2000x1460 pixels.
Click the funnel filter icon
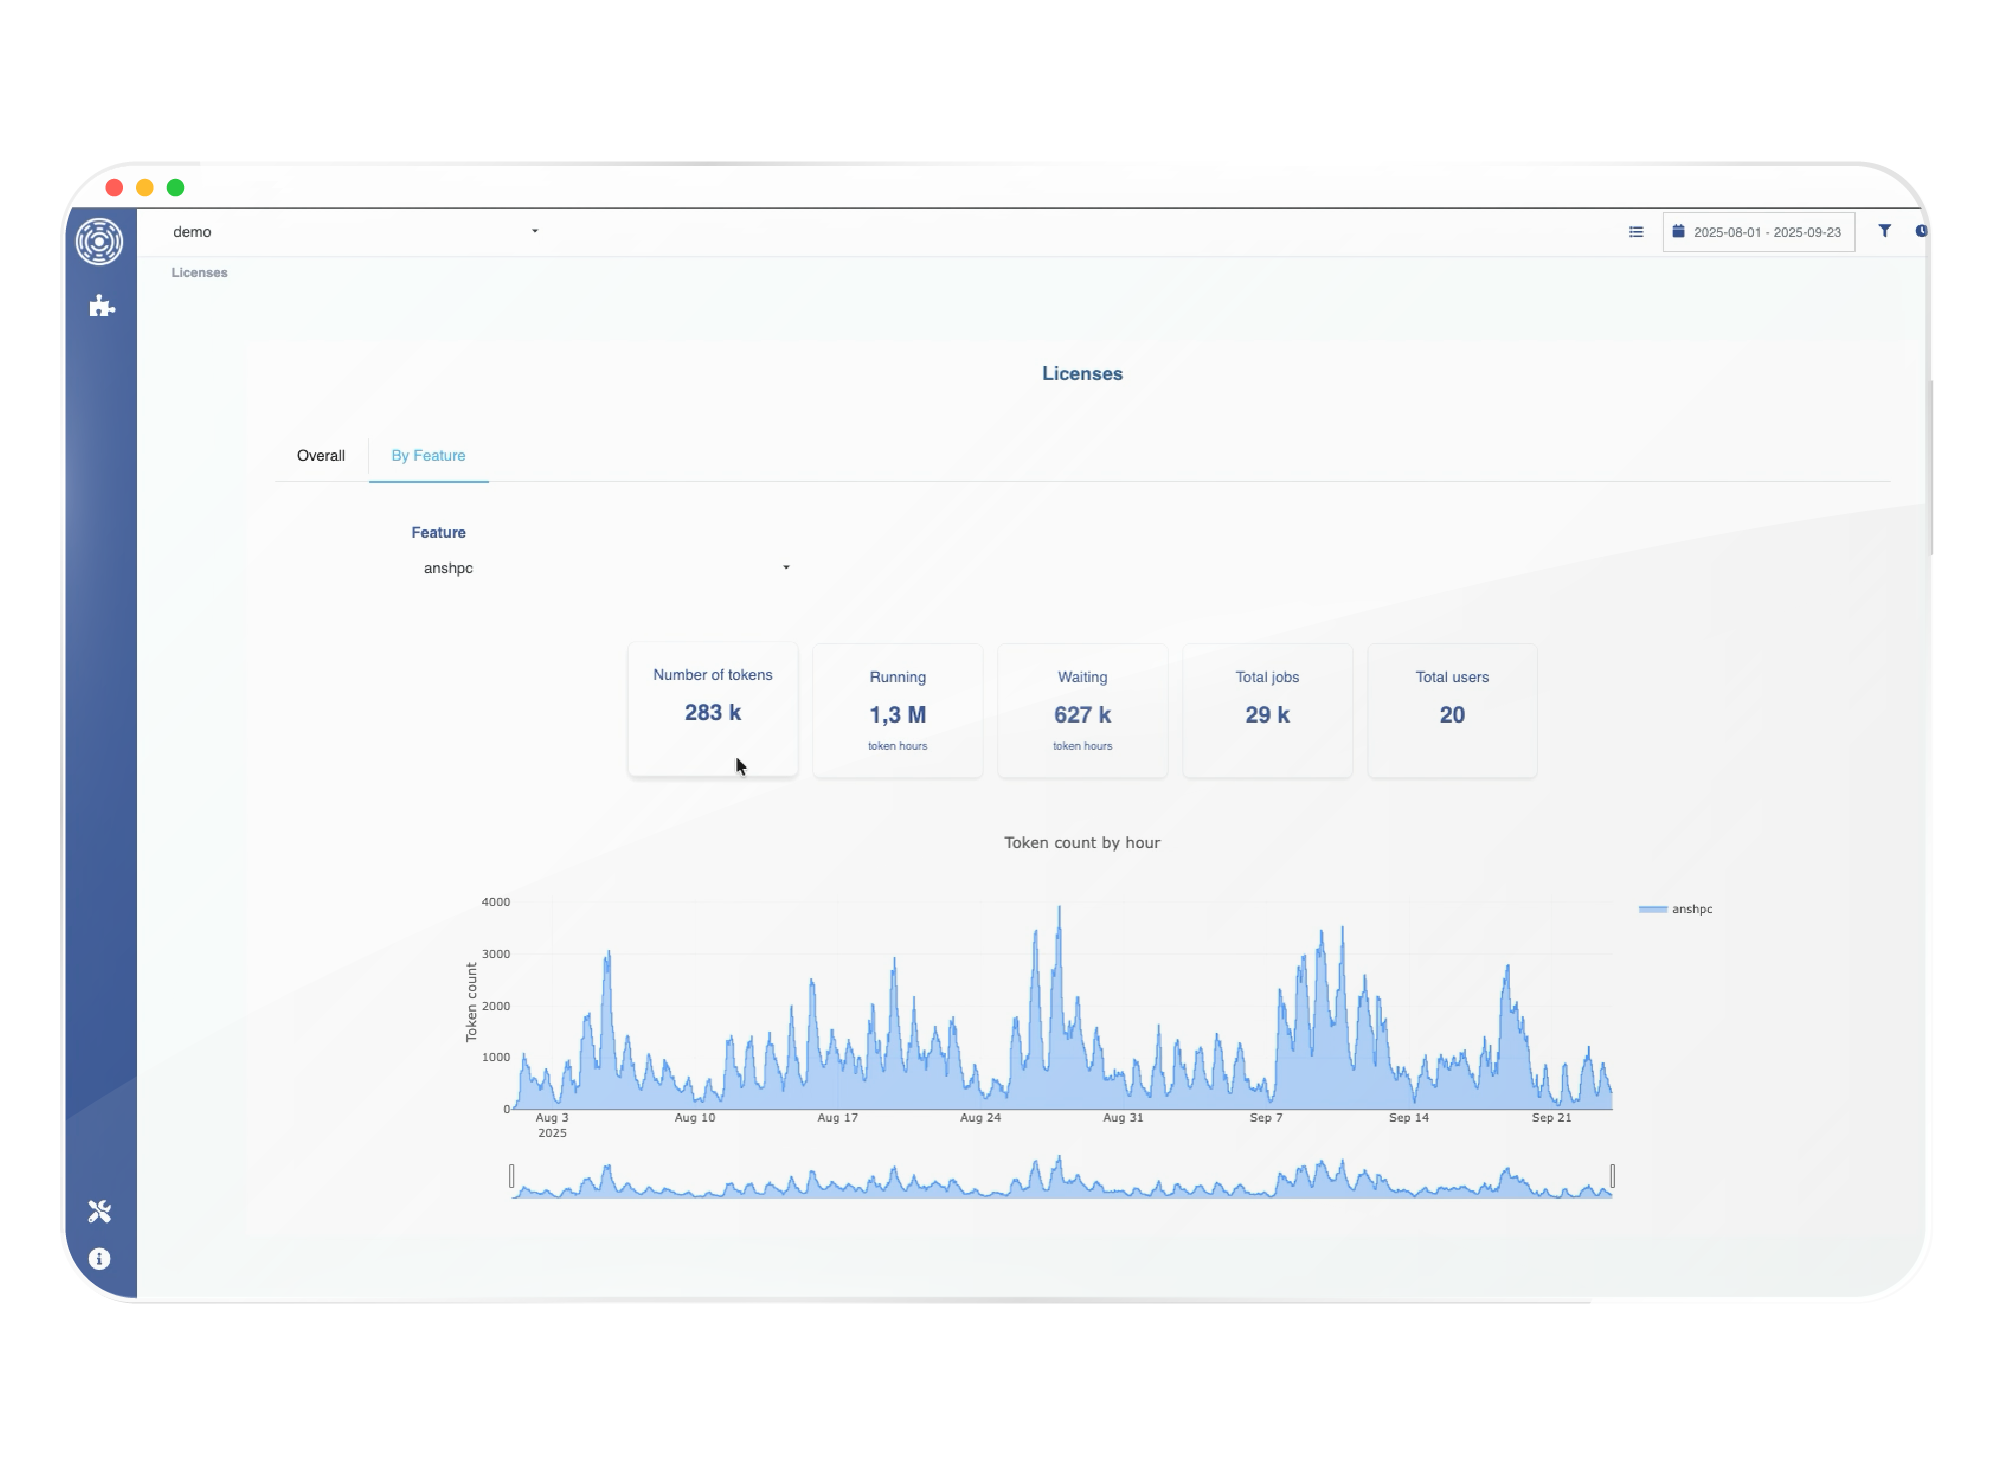click(x=1884, y=231)
